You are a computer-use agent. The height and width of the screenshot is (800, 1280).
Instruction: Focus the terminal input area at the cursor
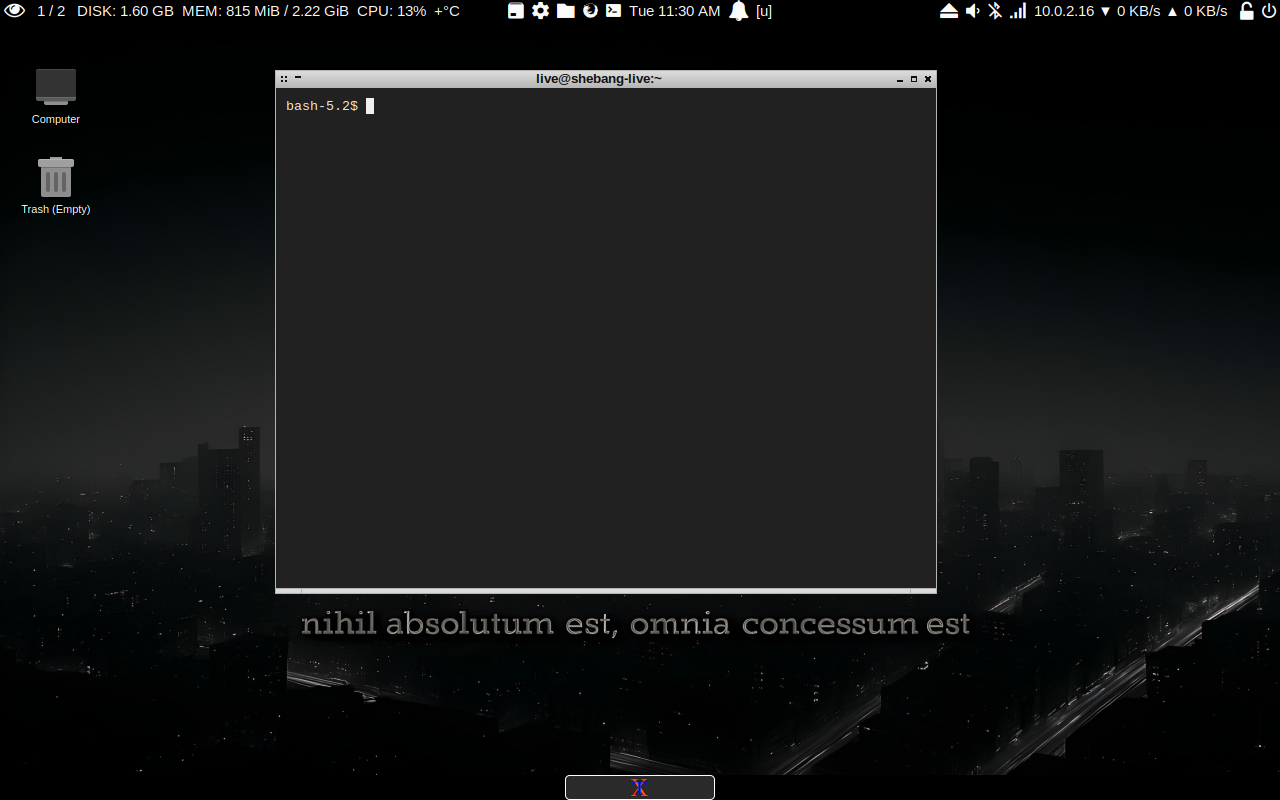point(370,106)
